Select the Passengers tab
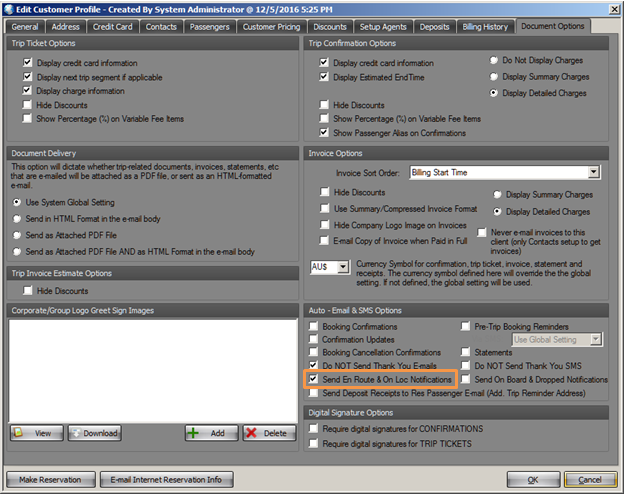Viewport: 624px width, 495px height. 210,27
